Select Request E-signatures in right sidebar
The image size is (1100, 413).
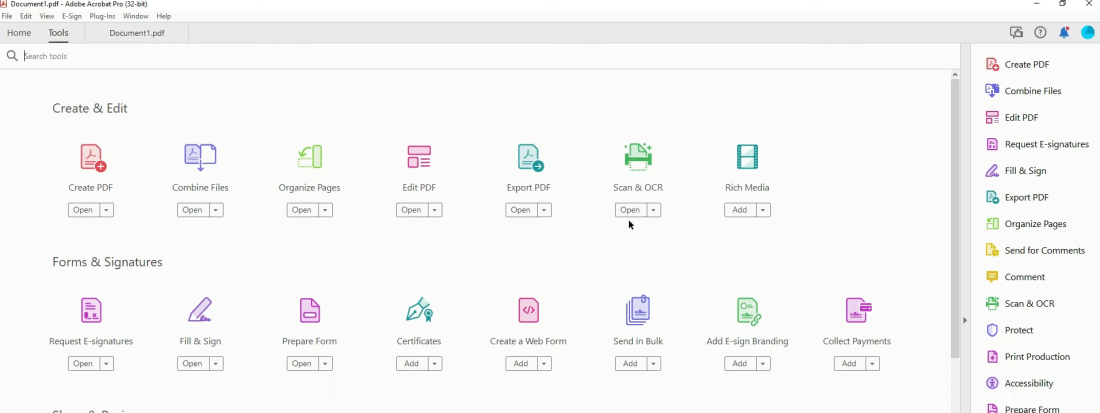point(1037,144)
